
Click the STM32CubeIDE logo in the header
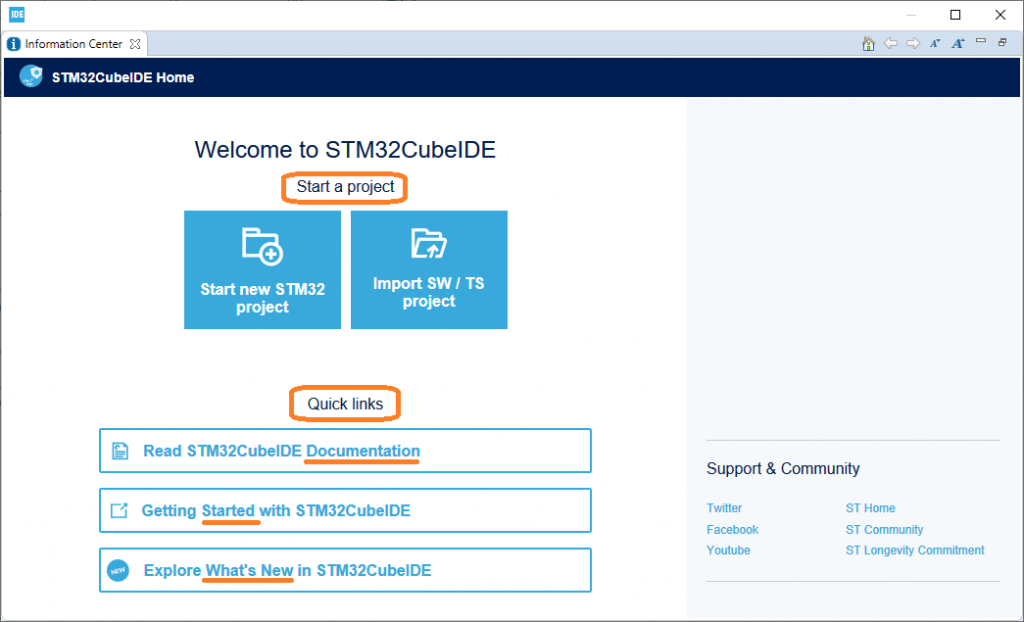pos(29,76)
